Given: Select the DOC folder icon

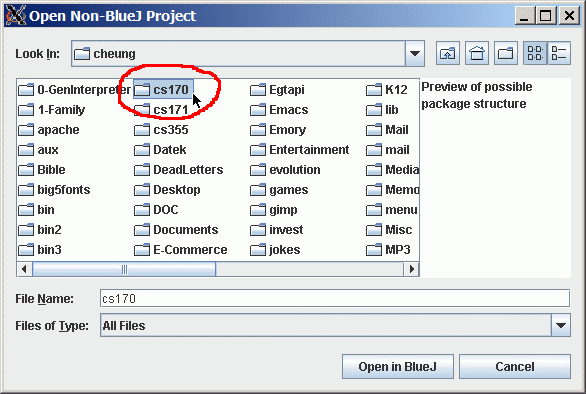Looking at the screenshot, I should click(142, 210).
